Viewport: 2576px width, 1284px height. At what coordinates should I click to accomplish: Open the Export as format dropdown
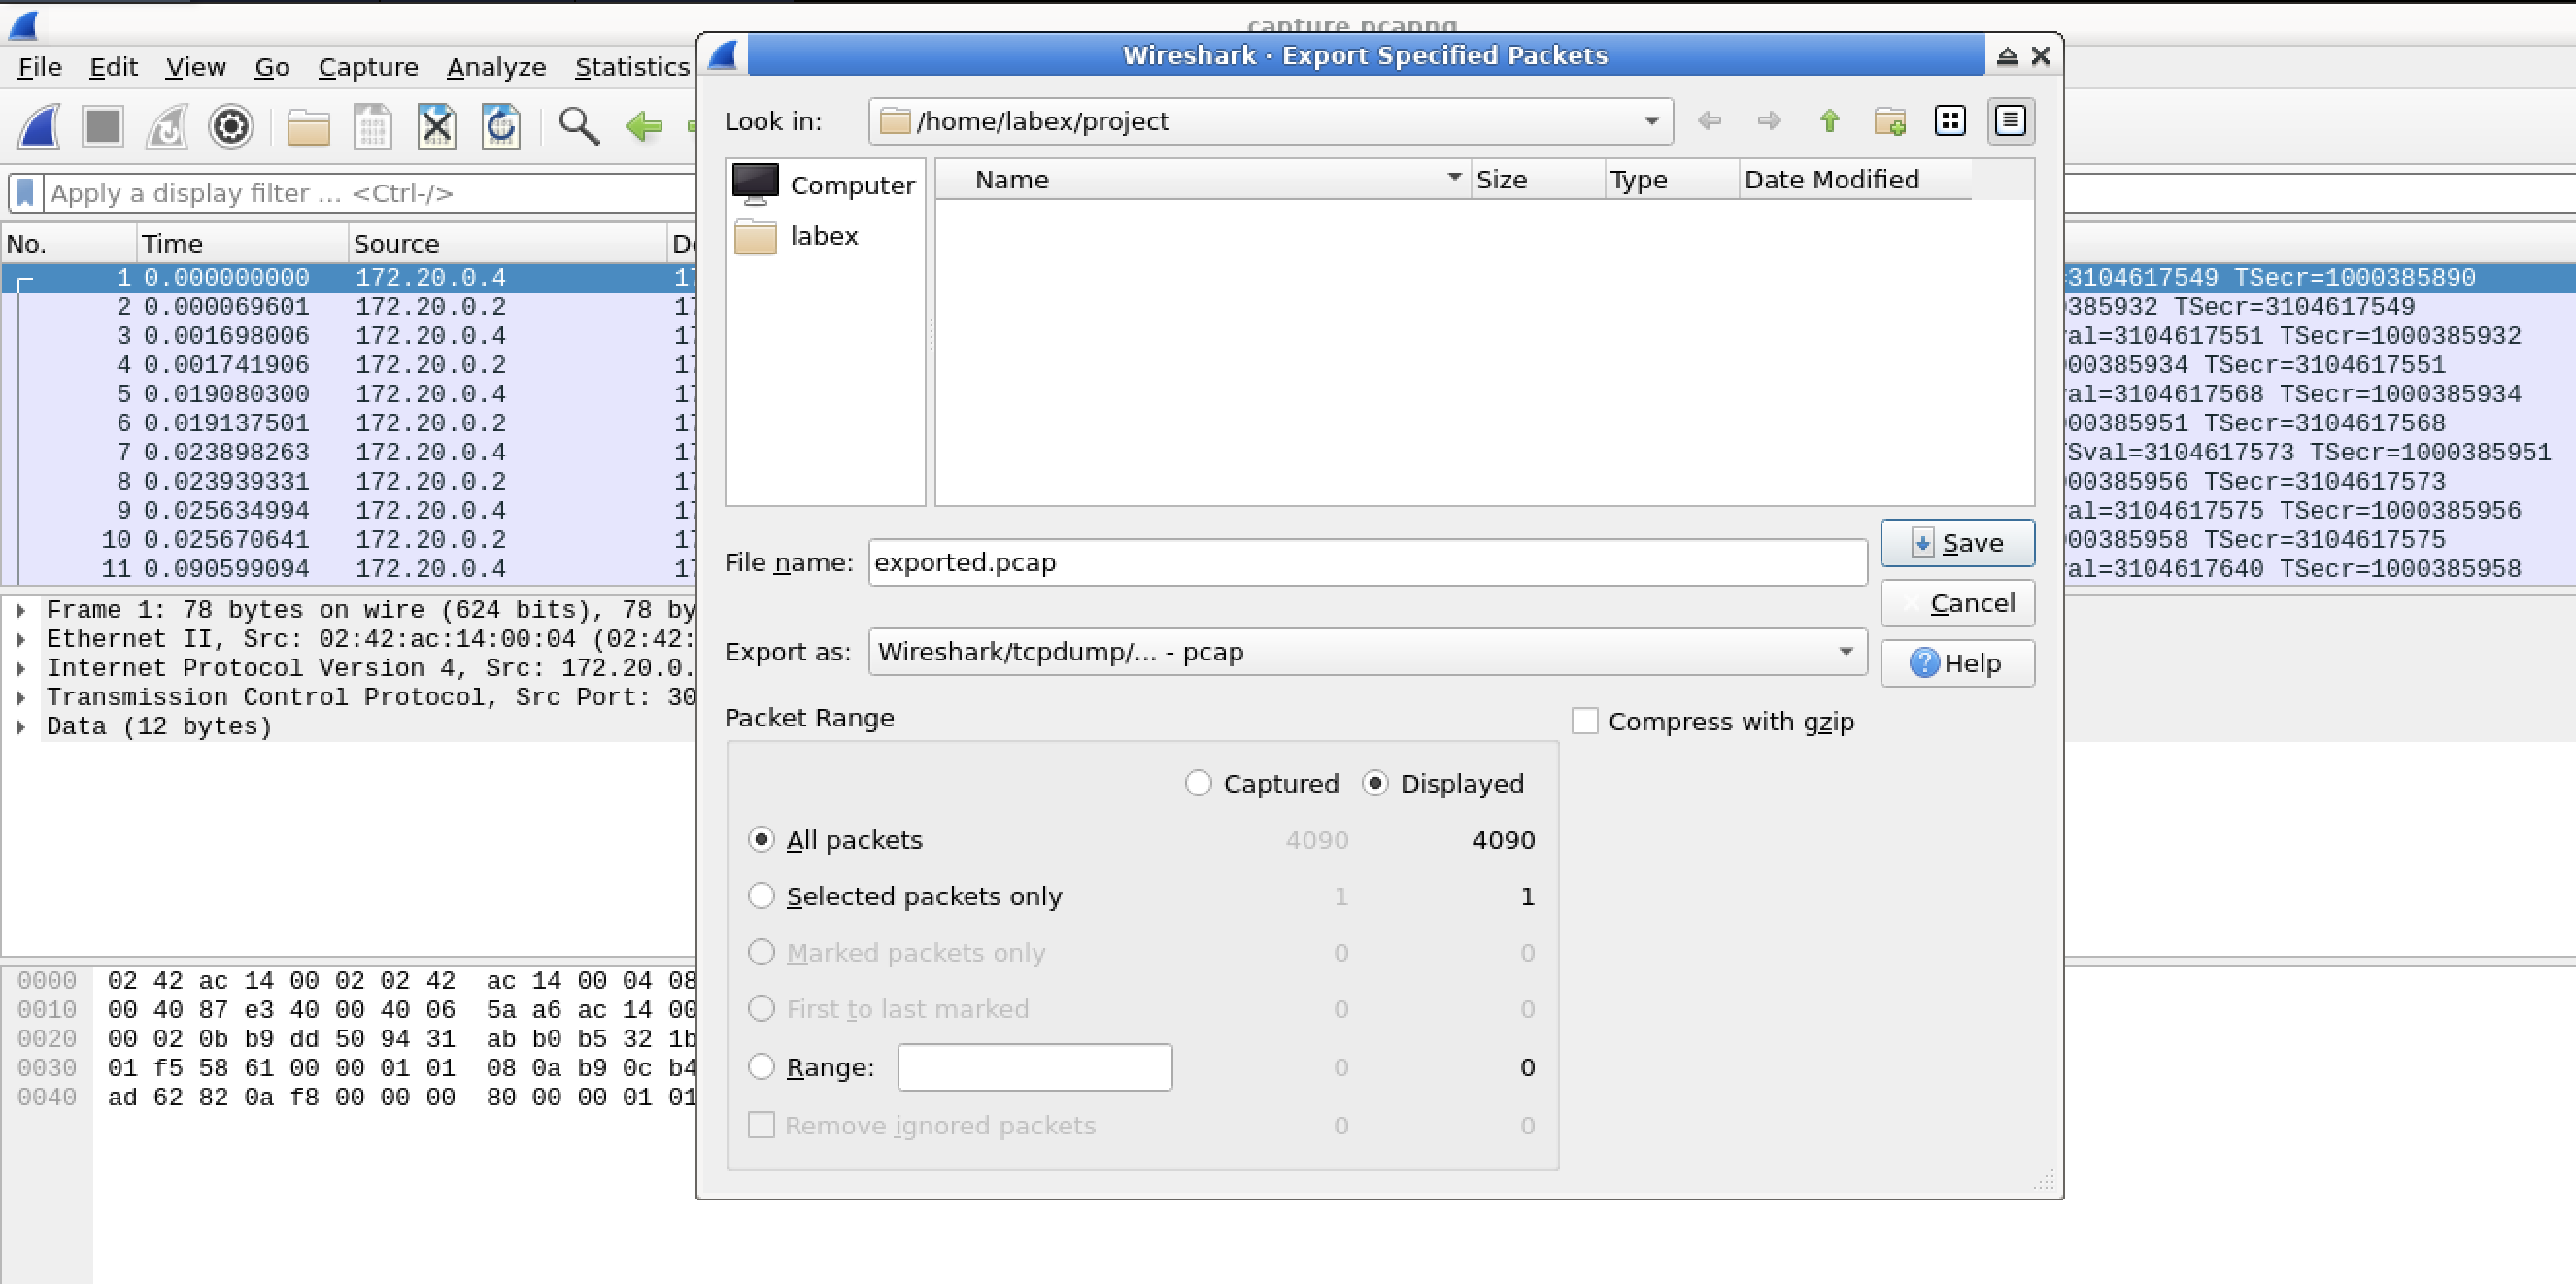[1846, 652]
